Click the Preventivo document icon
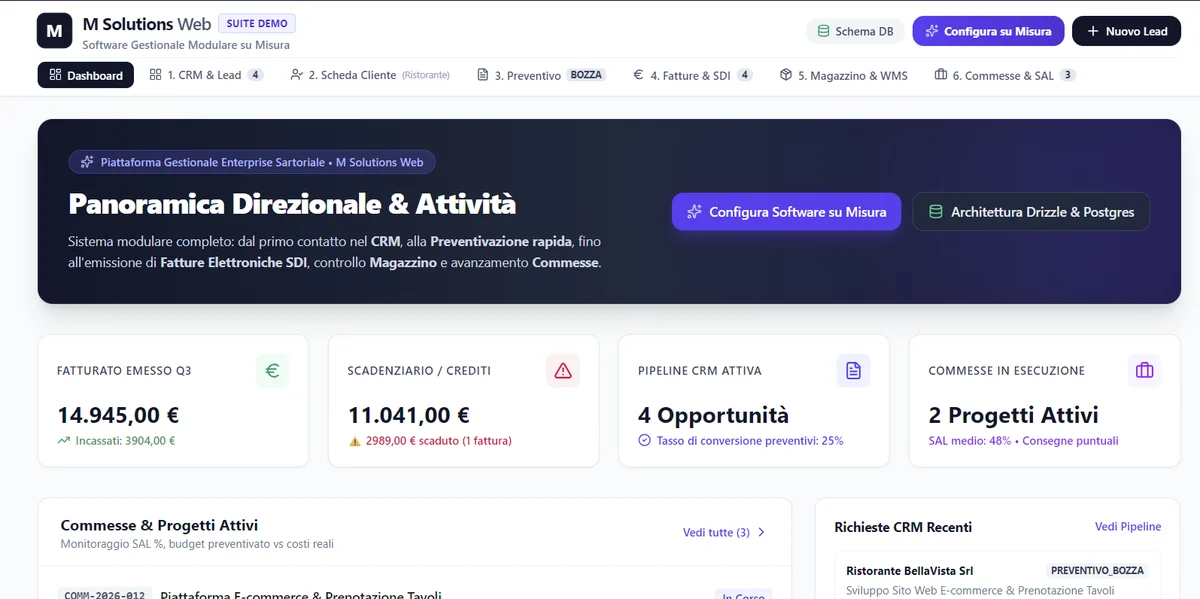The image size is (1200, 599). (x=483, y=75)
